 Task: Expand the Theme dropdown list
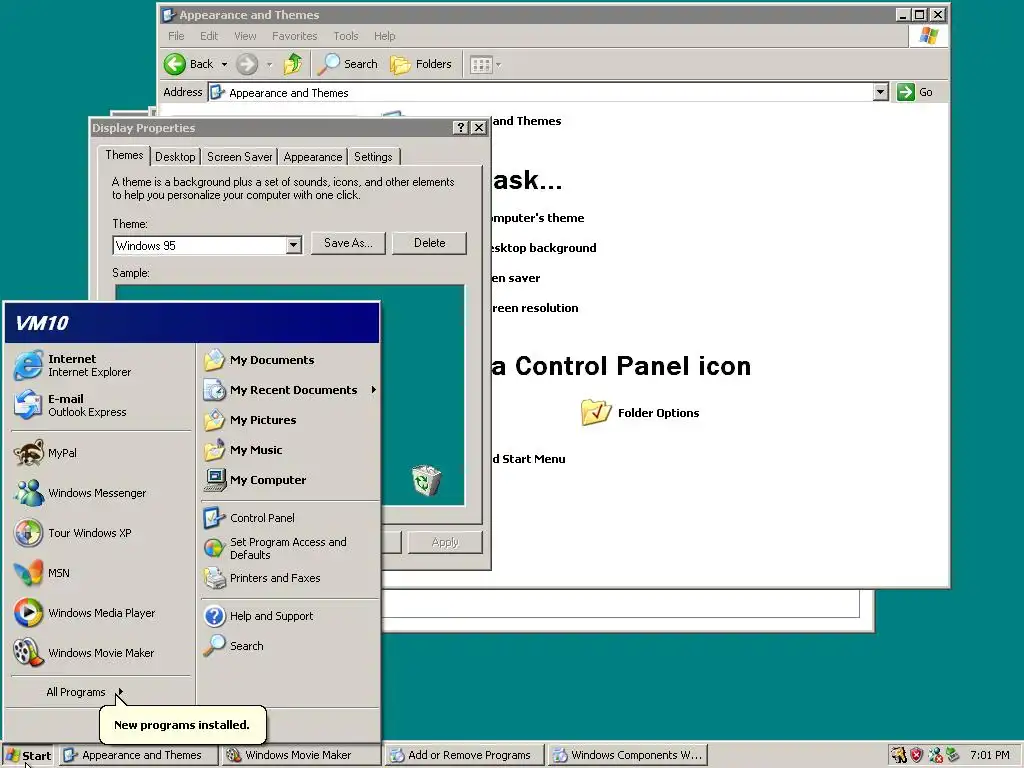pos(293,246)
